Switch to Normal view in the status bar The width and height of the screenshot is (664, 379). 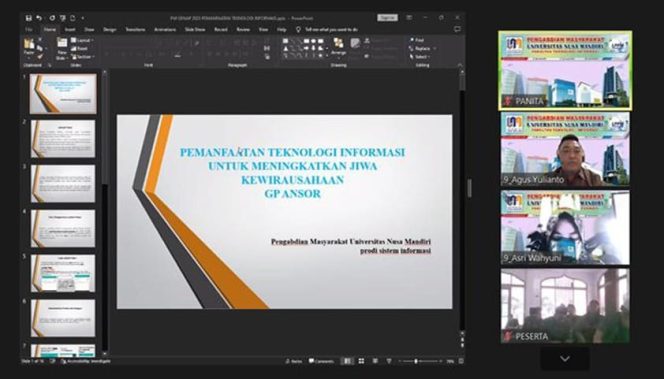click(347, 361)
